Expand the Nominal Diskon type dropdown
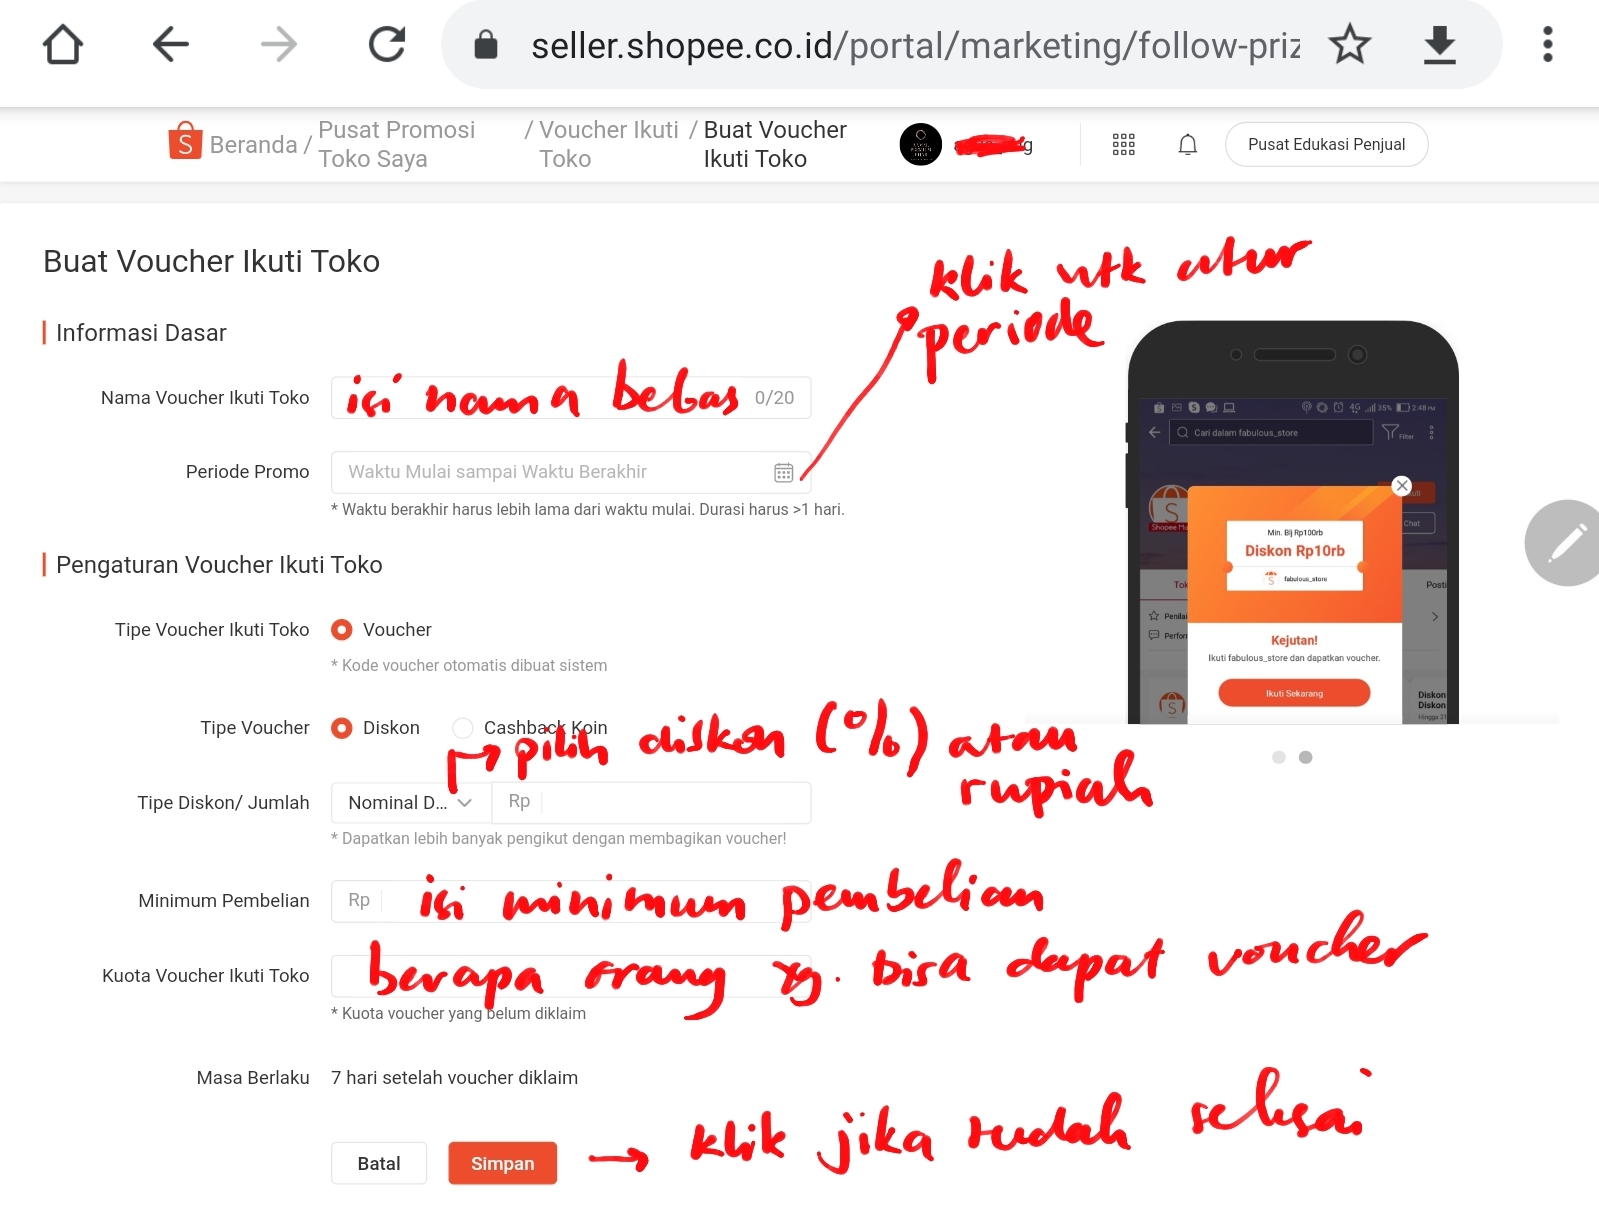1599x1215 pixels. tap(411, 803)
